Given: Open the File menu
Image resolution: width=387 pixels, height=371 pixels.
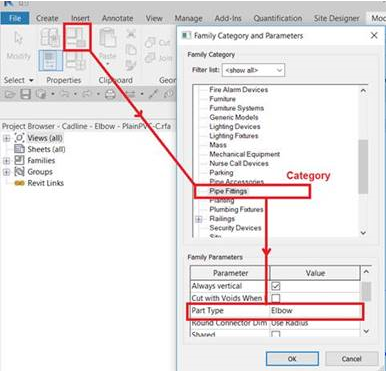Looking at the screenshot, I should tap(15, 18).
